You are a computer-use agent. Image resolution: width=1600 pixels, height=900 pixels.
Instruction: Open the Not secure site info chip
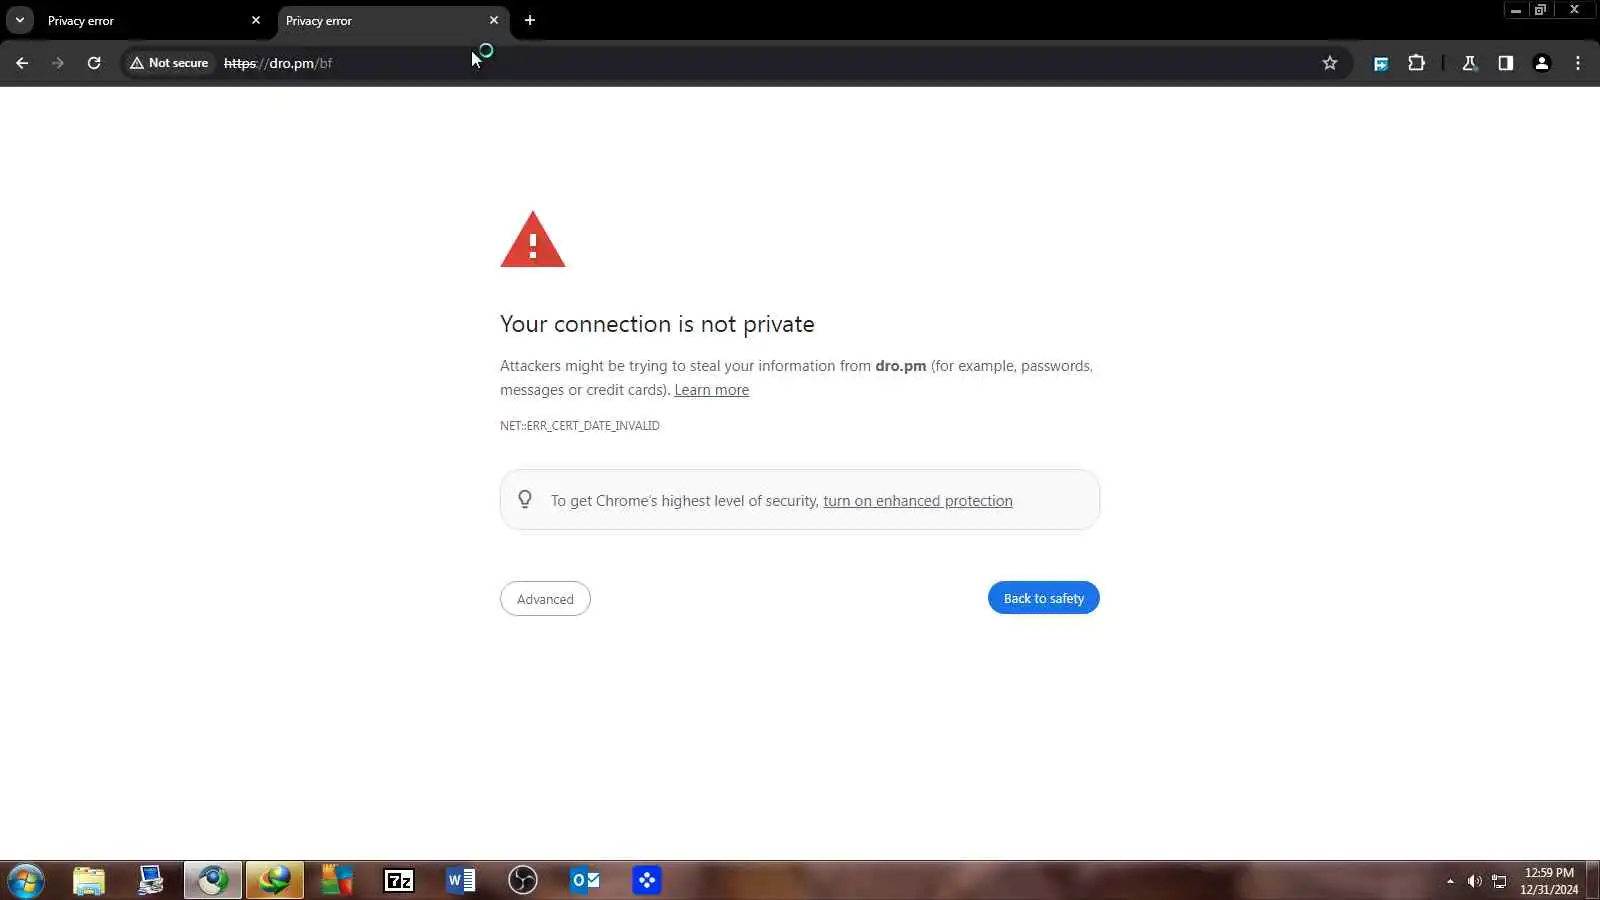[169, 63]
